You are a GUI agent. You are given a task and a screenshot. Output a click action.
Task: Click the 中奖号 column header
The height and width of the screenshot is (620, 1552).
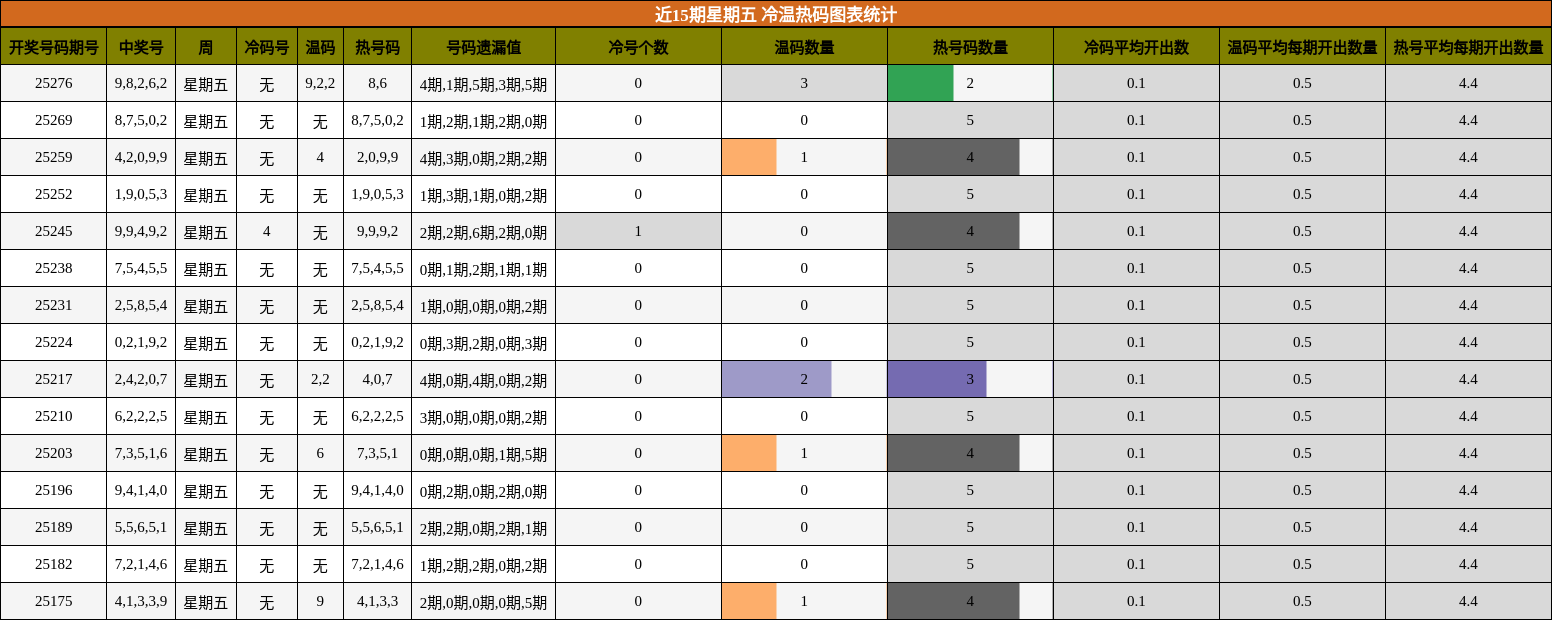point(141,47)
